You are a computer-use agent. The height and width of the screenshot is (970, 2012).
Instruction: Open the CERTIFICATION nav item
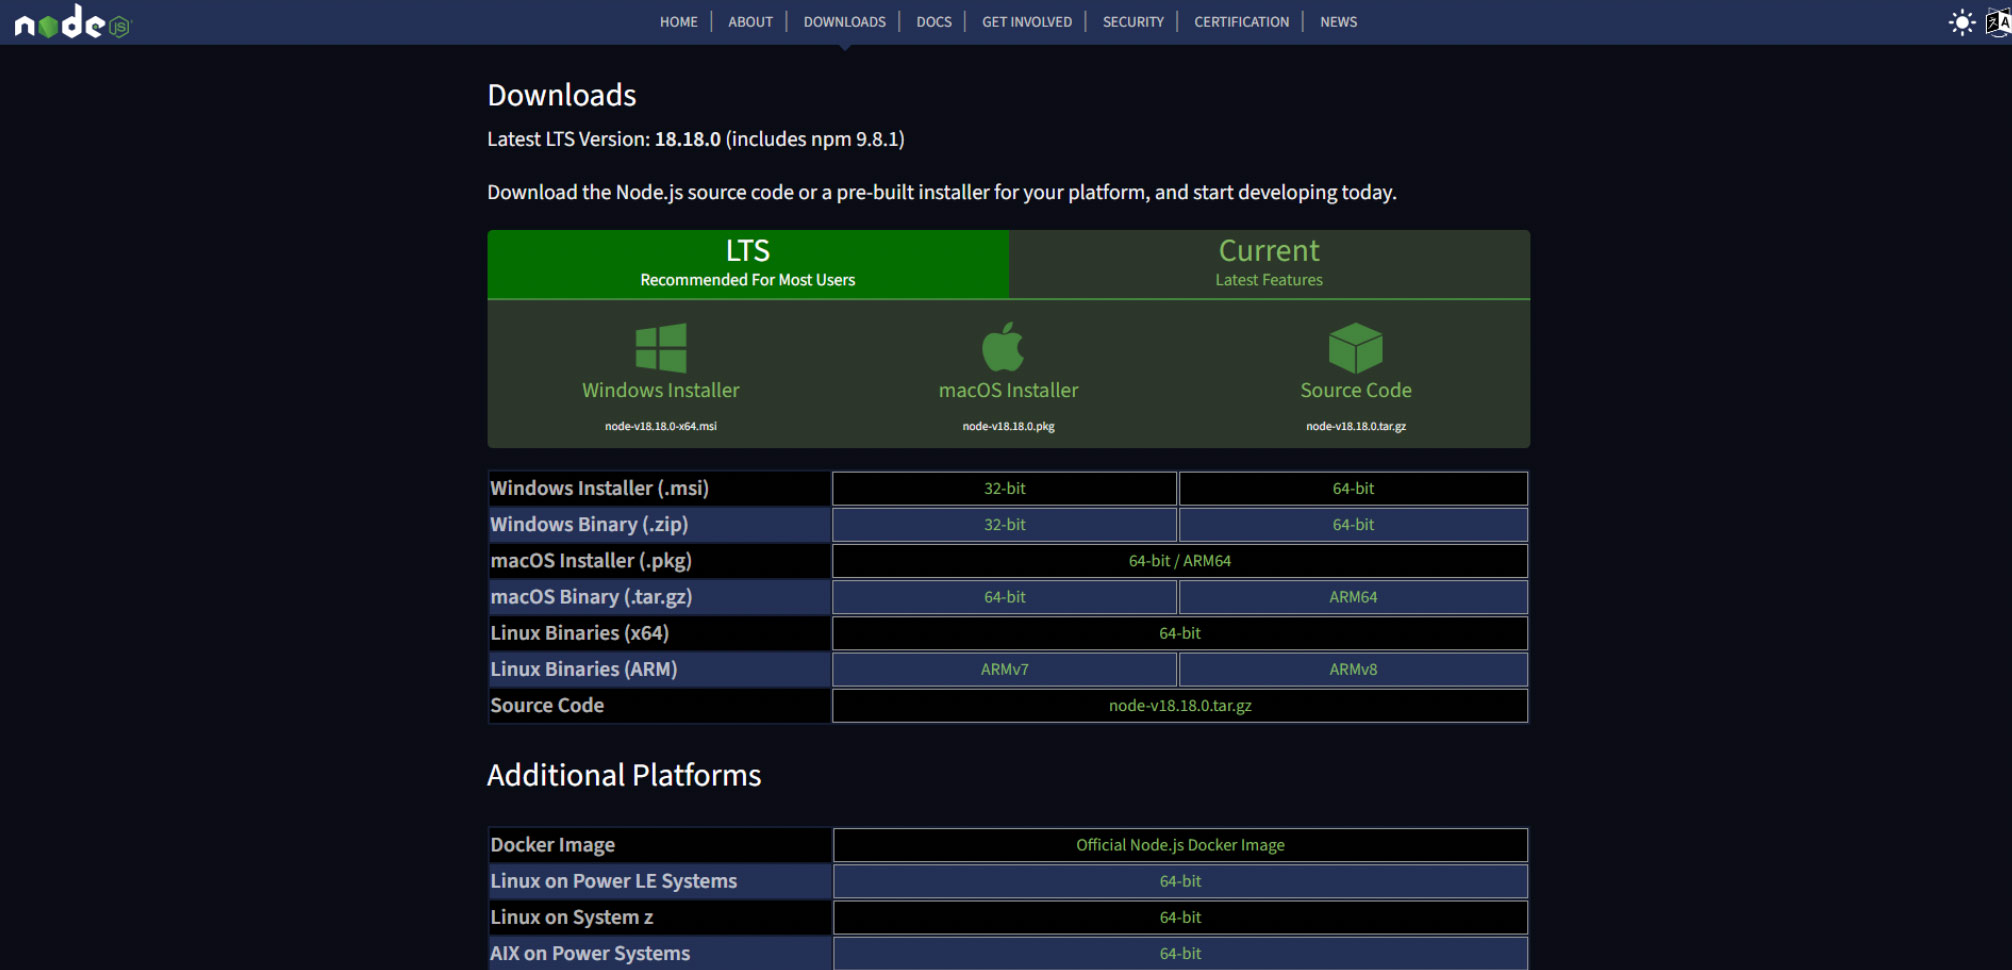pyautogui.click(x=1241, y=22)
